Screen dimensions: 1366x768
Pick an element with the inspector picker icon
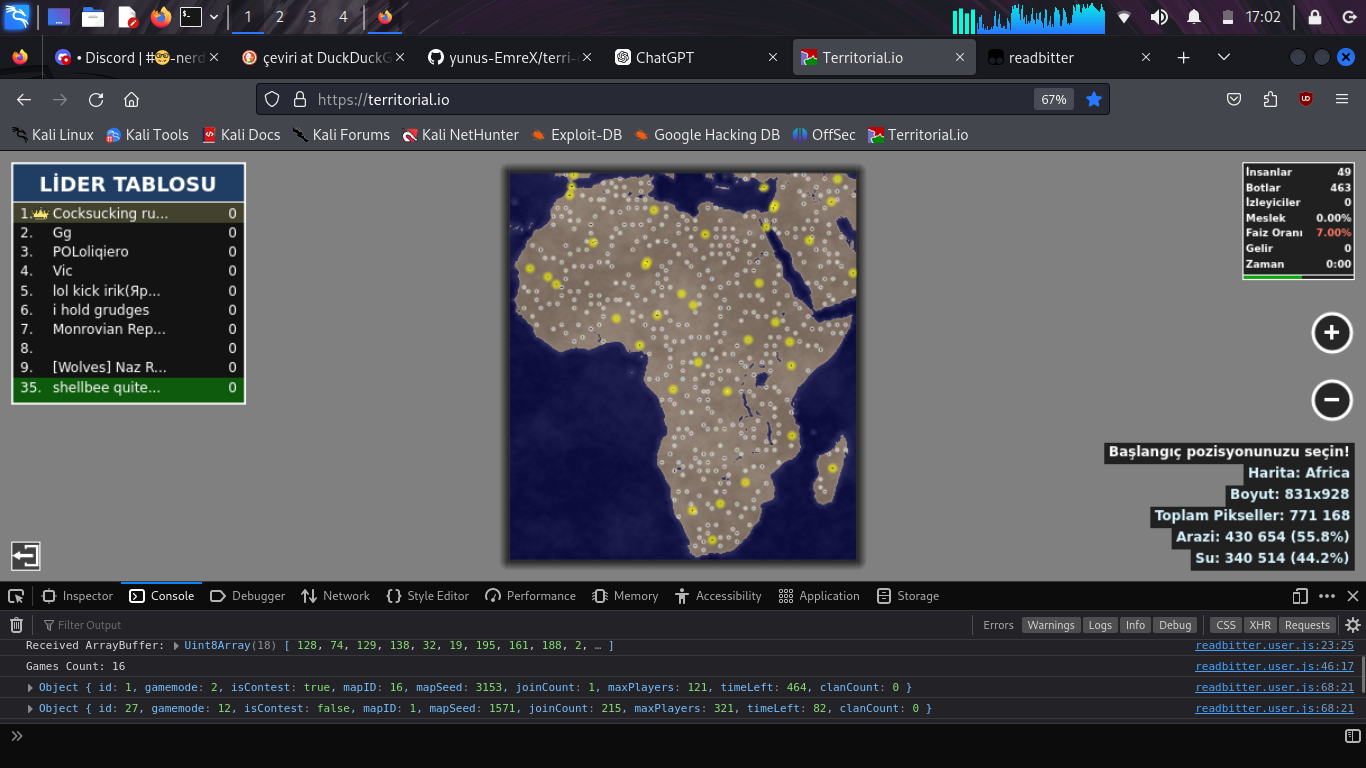(x=16, y=596)
